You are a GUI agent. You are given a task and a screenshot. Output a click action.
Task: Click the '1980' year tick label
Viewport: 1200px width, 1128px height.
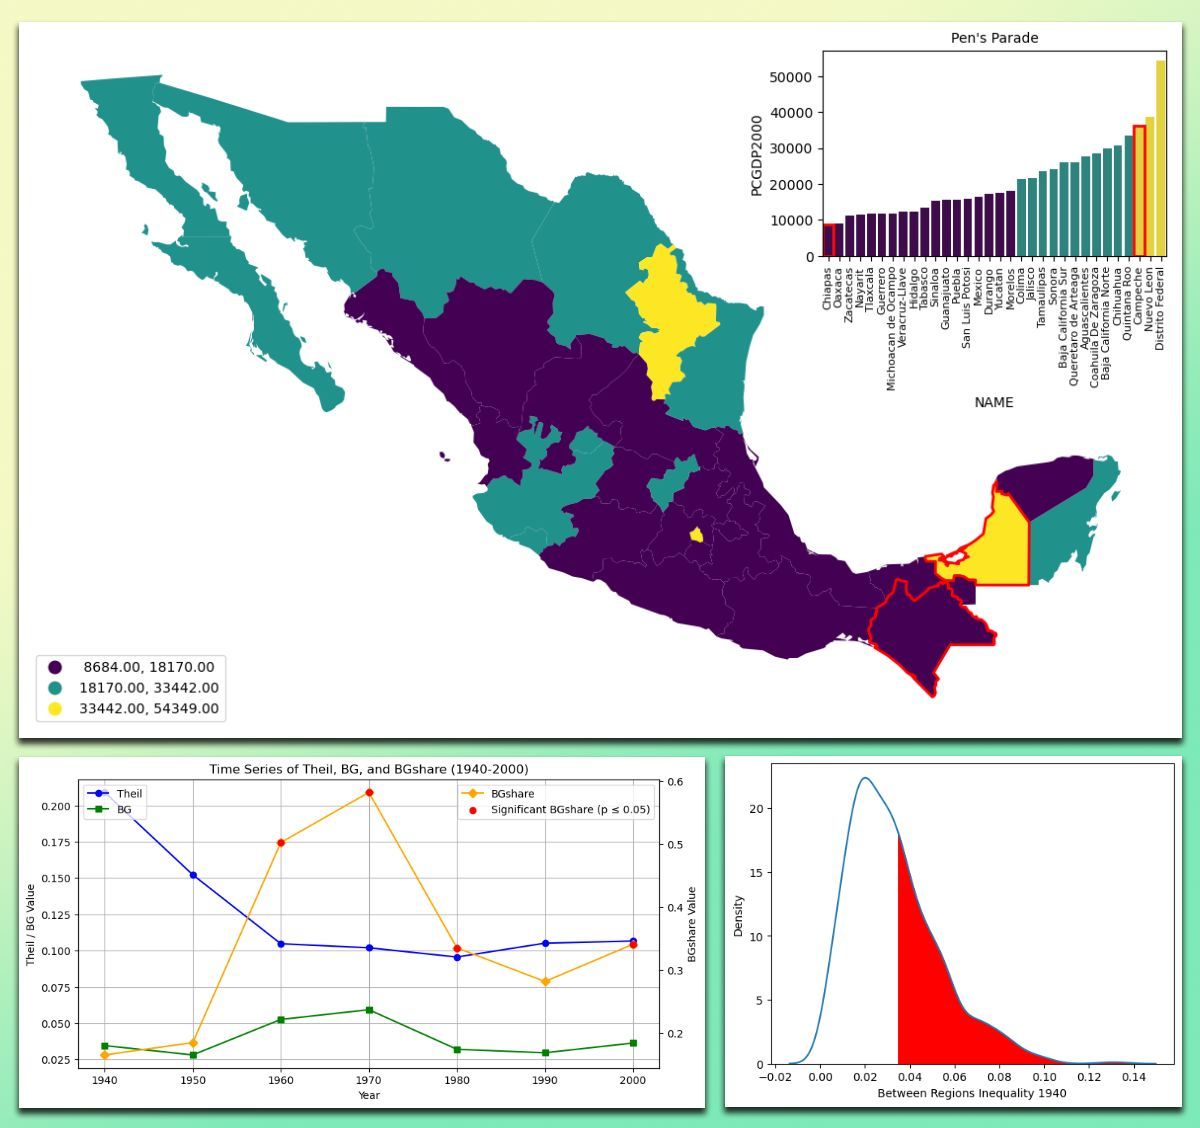[457, 1080]
